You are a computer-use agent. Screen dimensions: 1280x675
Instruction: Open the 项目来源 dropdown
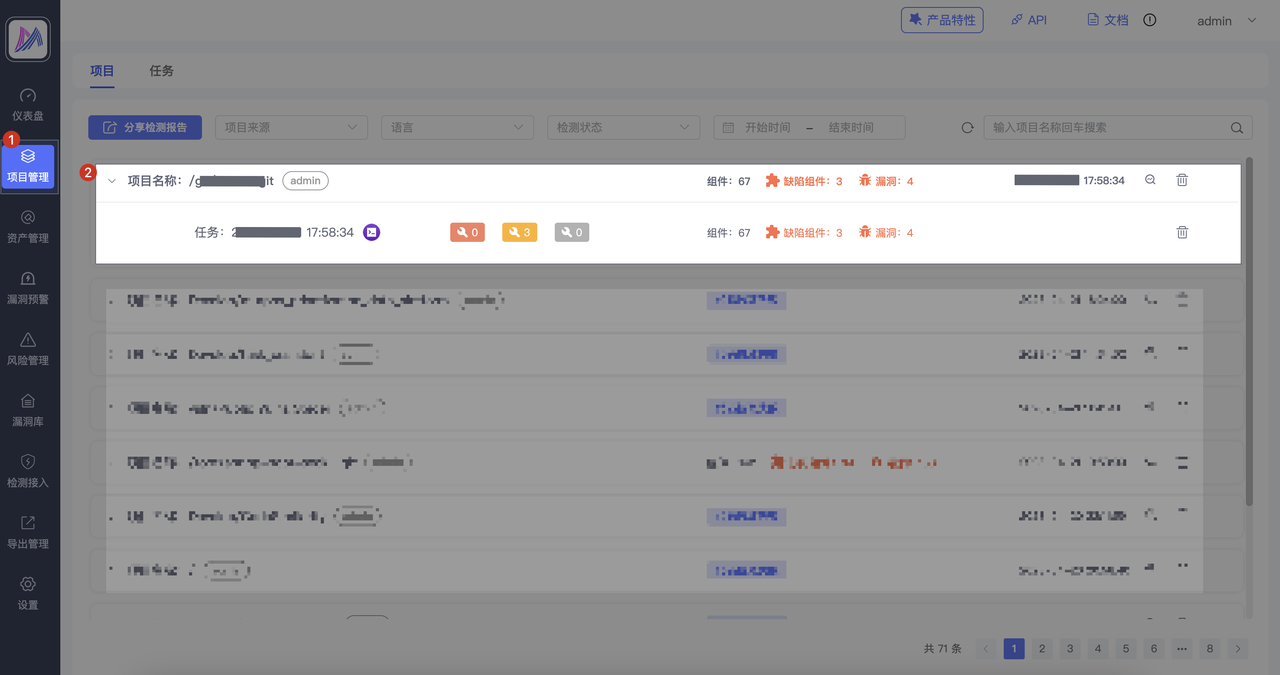tap(291, 128)
